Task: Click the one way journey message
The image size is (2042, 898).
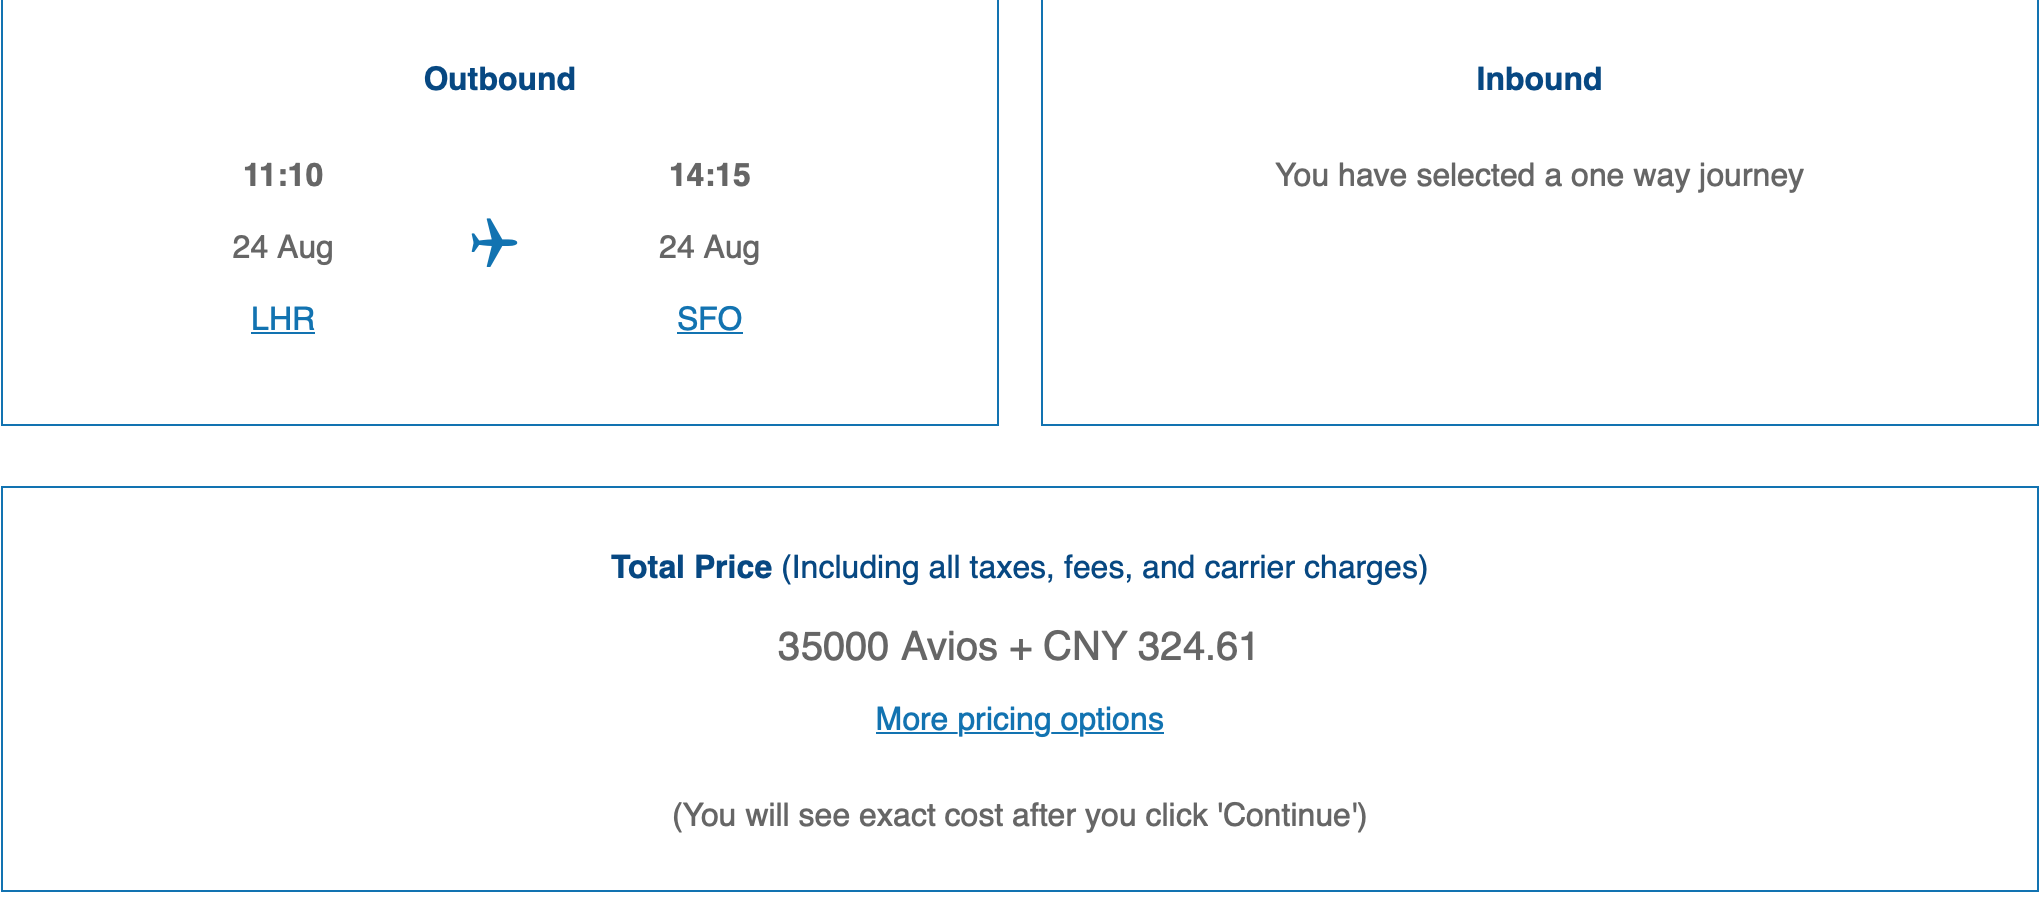Action: tap(1539, 176)
